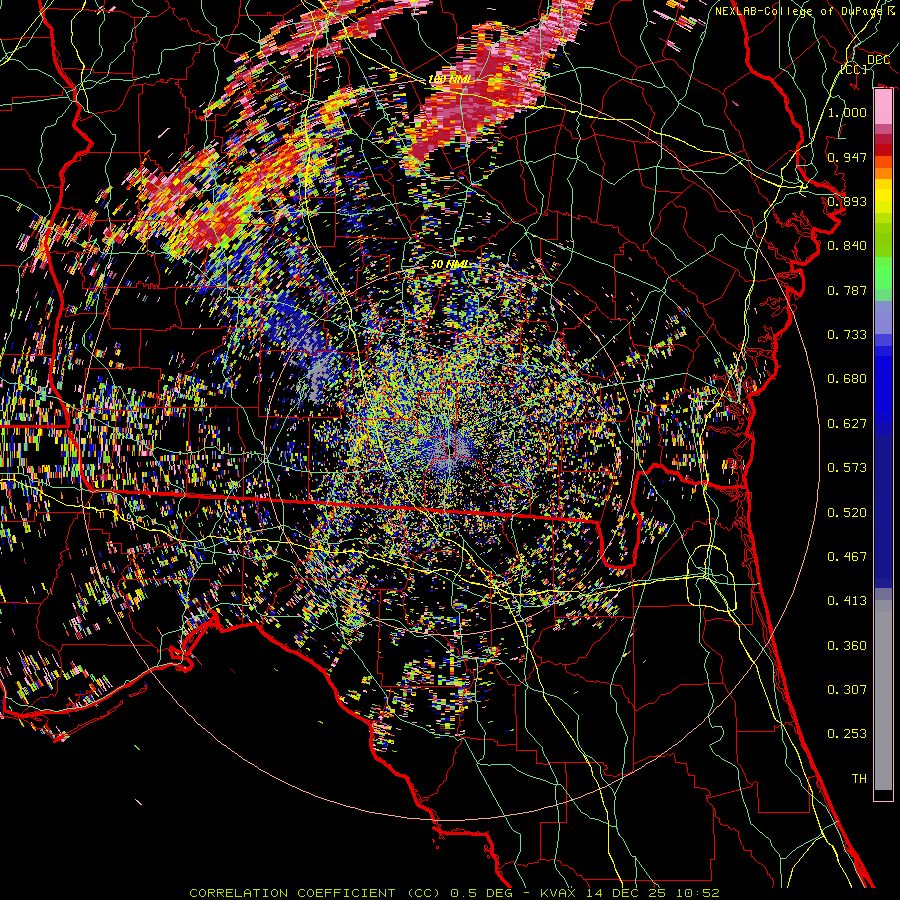Click the 50 NMI range ring label

[x=449, y=264]
